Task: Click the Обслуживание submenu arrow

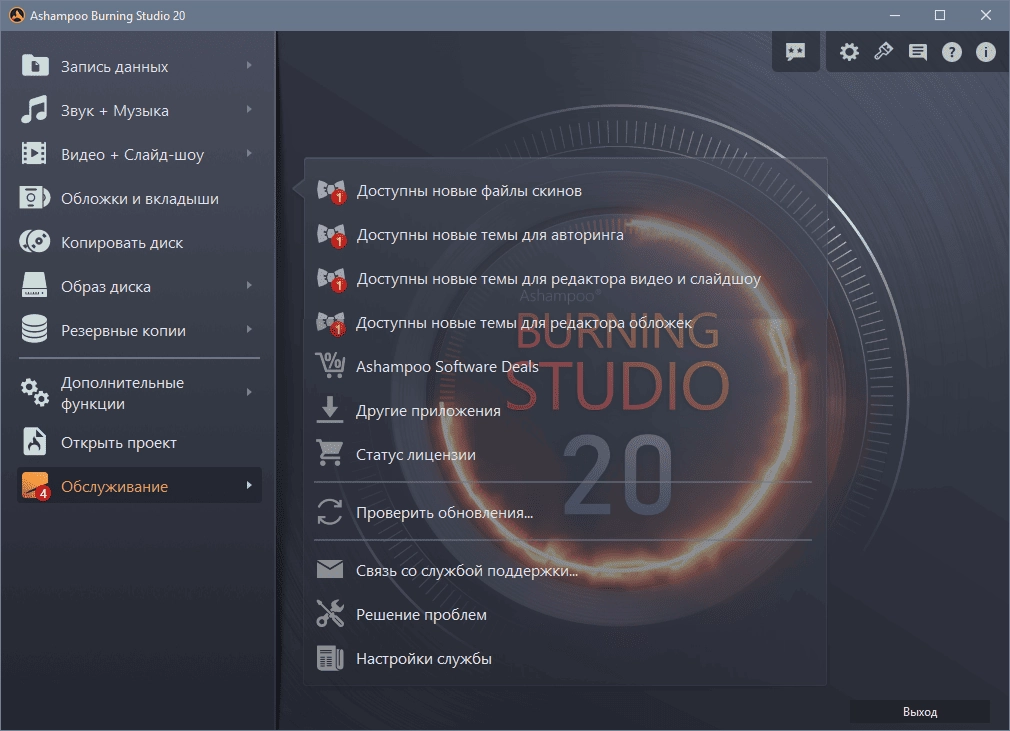Action: (x=249, y=485)
